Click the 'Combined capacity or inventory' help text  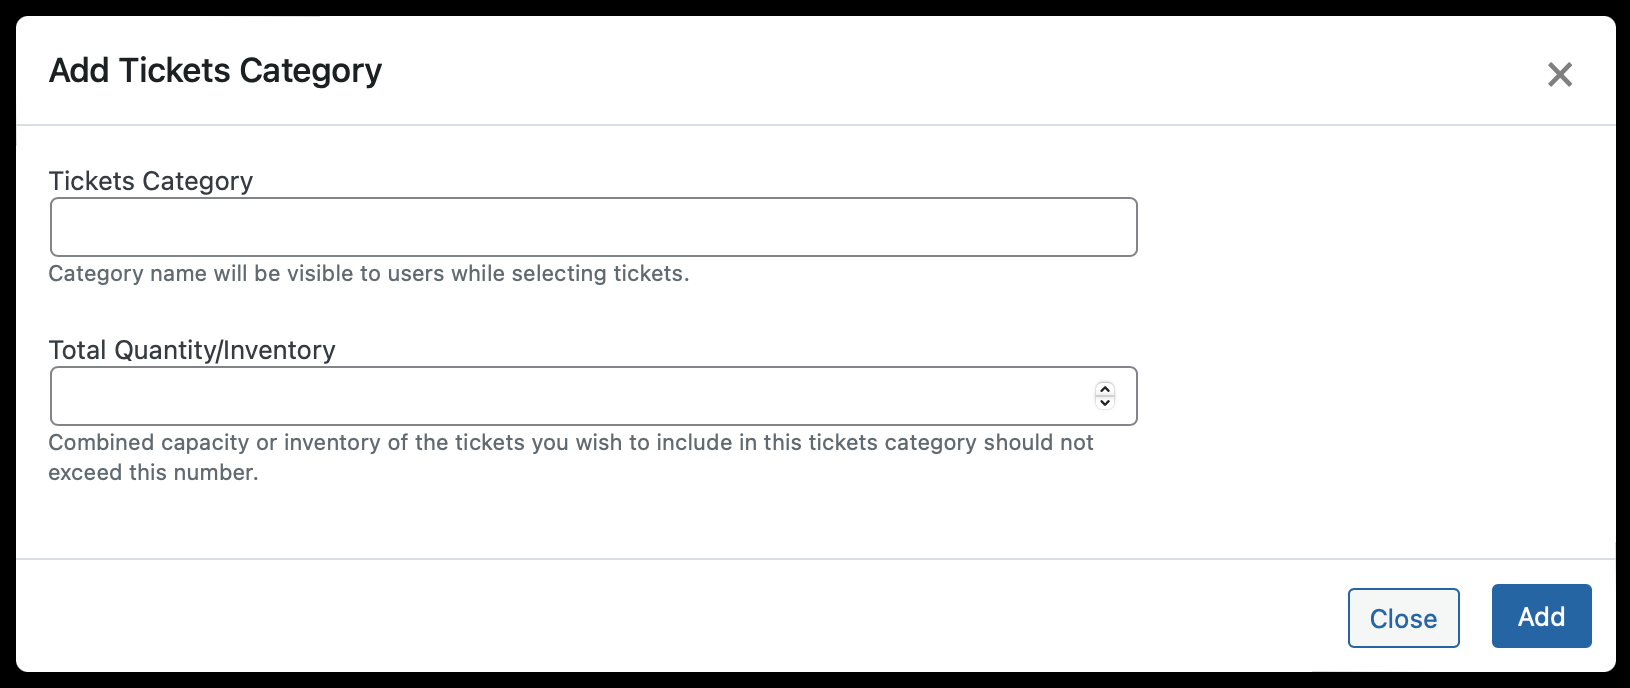(571, 442)
